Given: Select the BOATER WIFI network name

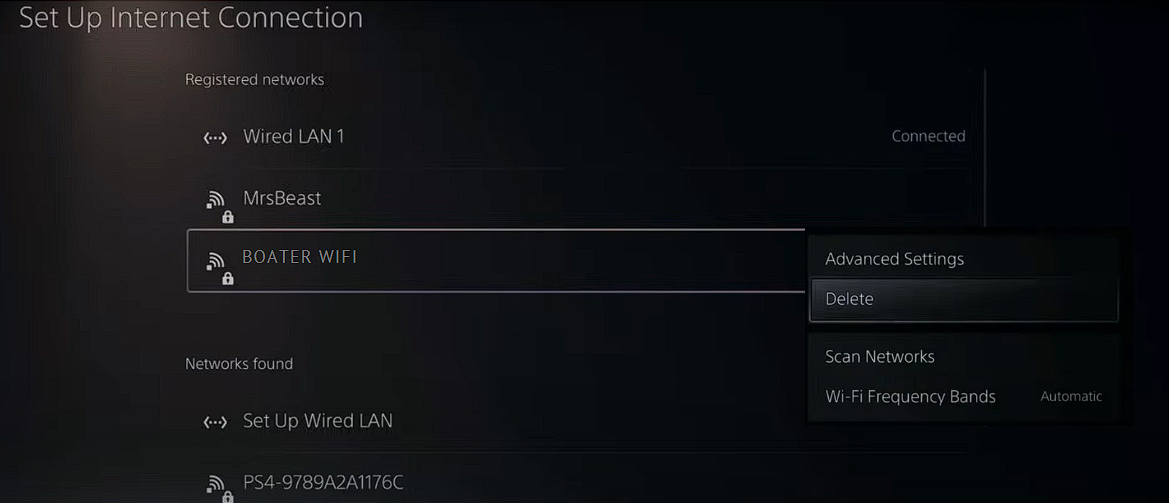Looking at the screenshot, I should [x=299, y=257].
